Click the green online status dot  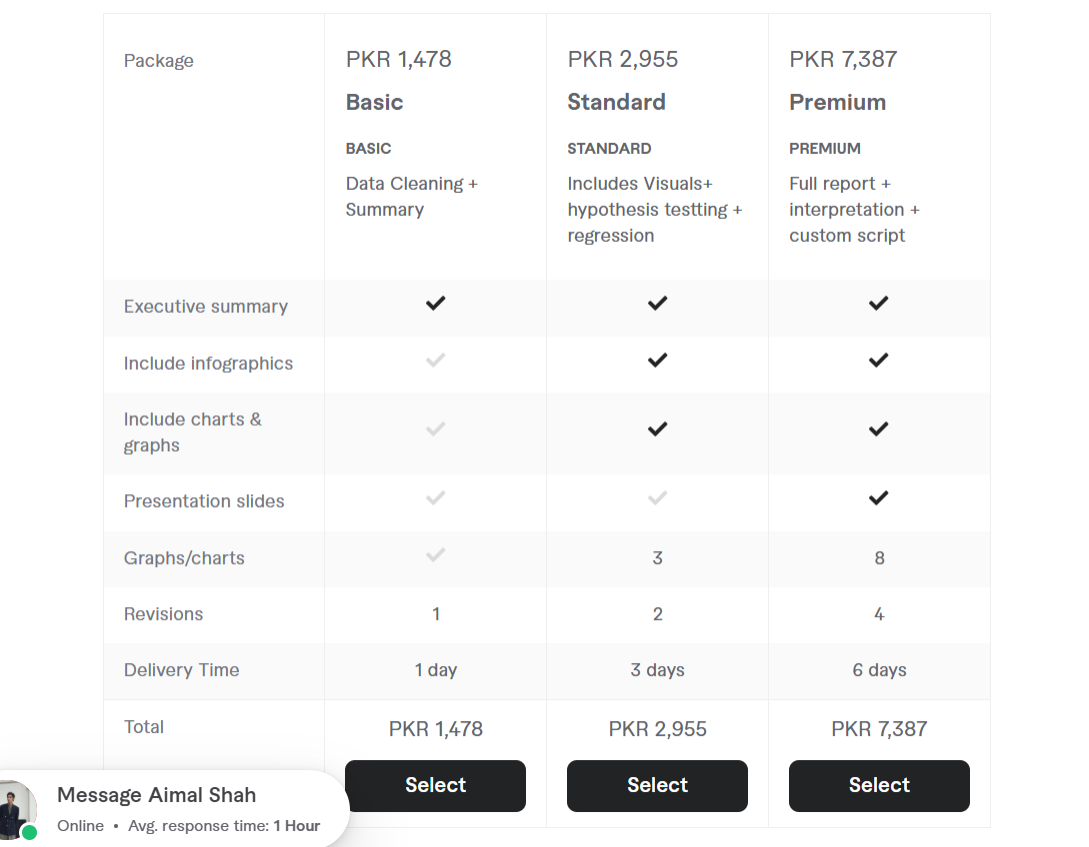29,832
